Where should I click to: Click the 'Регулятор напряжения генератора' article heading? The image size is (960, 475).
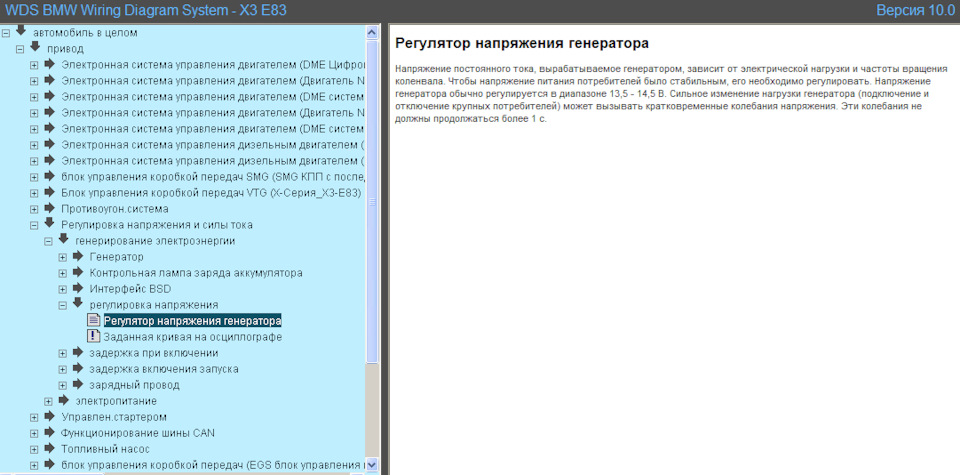[522, 43]
